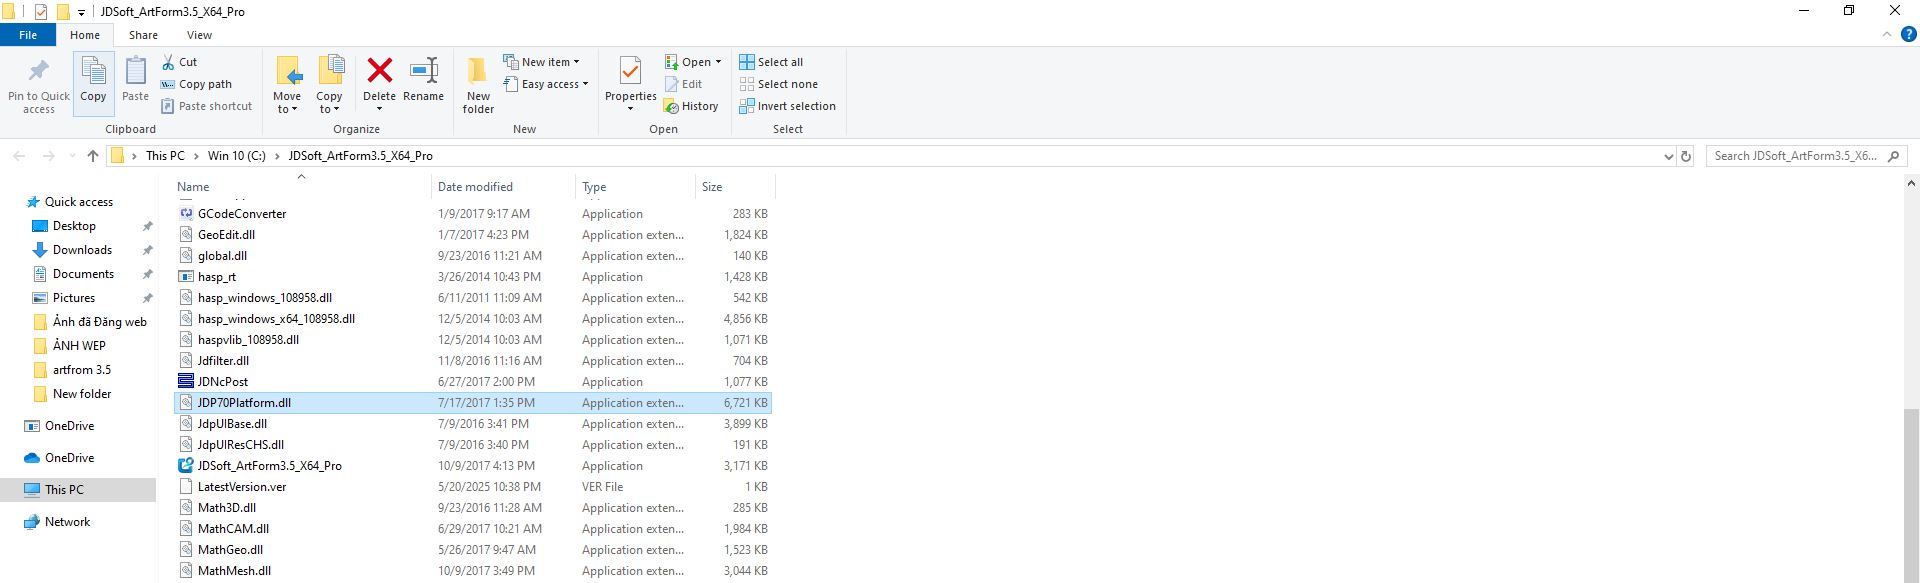Image resolution: width=1920 pixels, height=583 pixels.
Task: Open the Copy to menu
Action: 329,84
